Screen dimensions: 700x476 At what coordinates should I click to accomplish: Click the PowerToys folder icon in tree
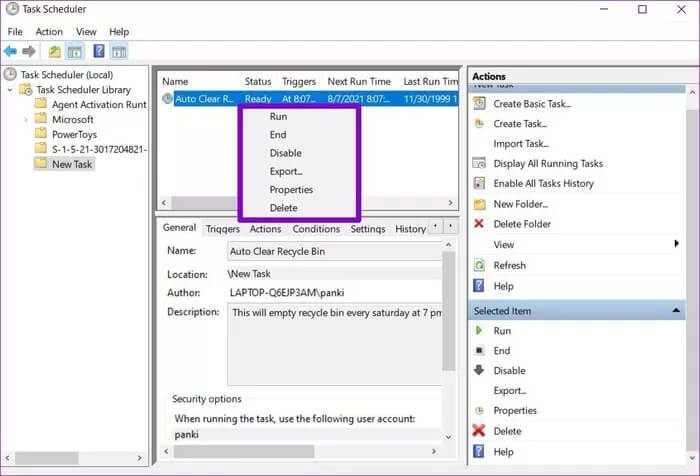pos(41,134)
